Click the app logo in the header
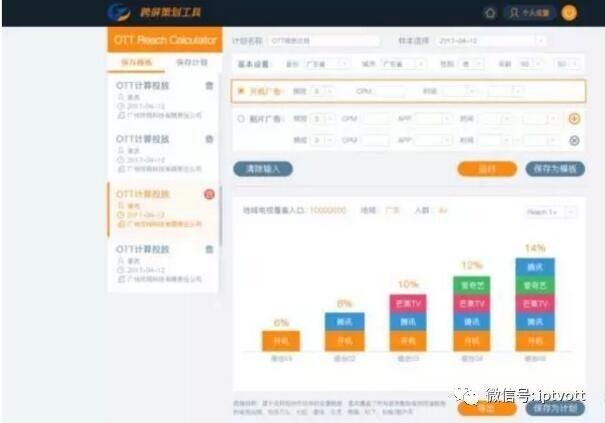This screenshot has width=605, height=423. (x=119, y=12)
